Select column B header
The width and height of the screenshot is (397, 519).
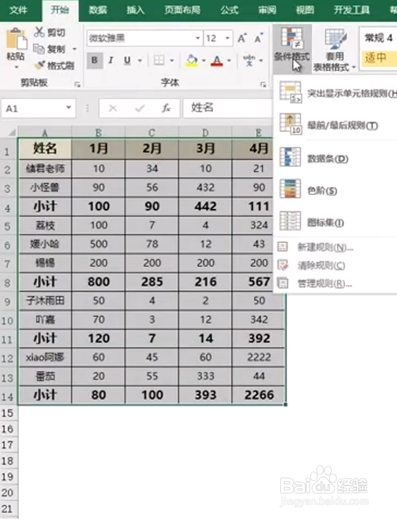[98, 133]
